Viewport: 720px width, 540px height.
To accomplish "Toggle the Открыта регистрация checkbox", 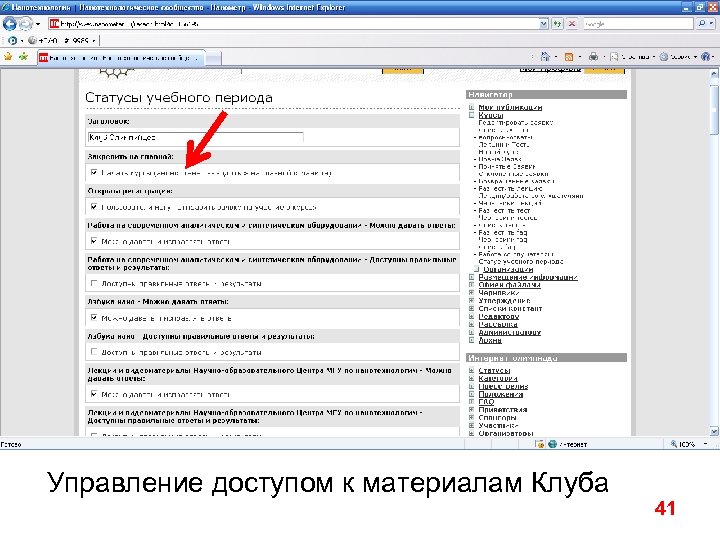I will [94, 207].
